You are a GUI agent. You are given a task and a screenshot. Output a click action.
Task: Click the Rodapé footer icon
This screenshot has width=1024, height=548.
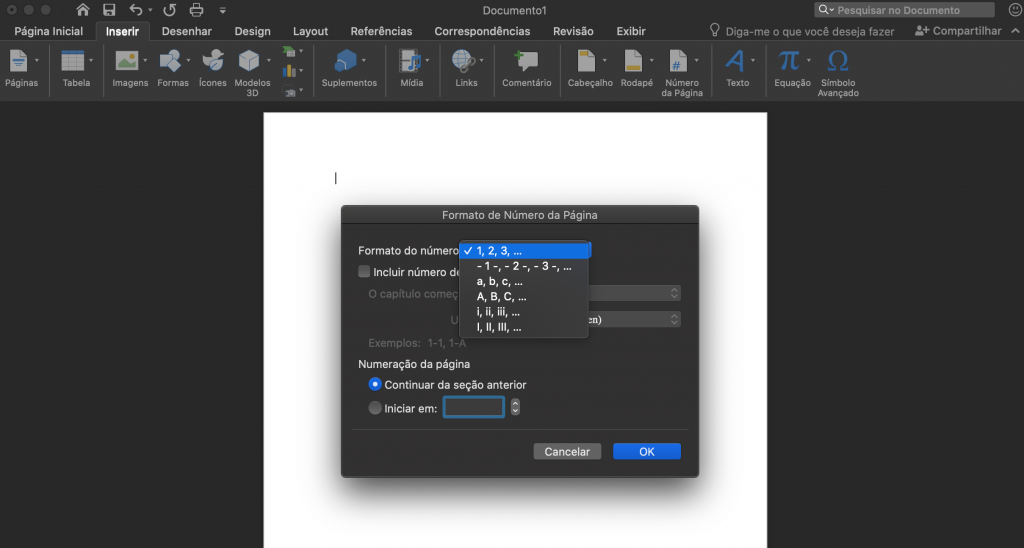click(x=633, y=61)
